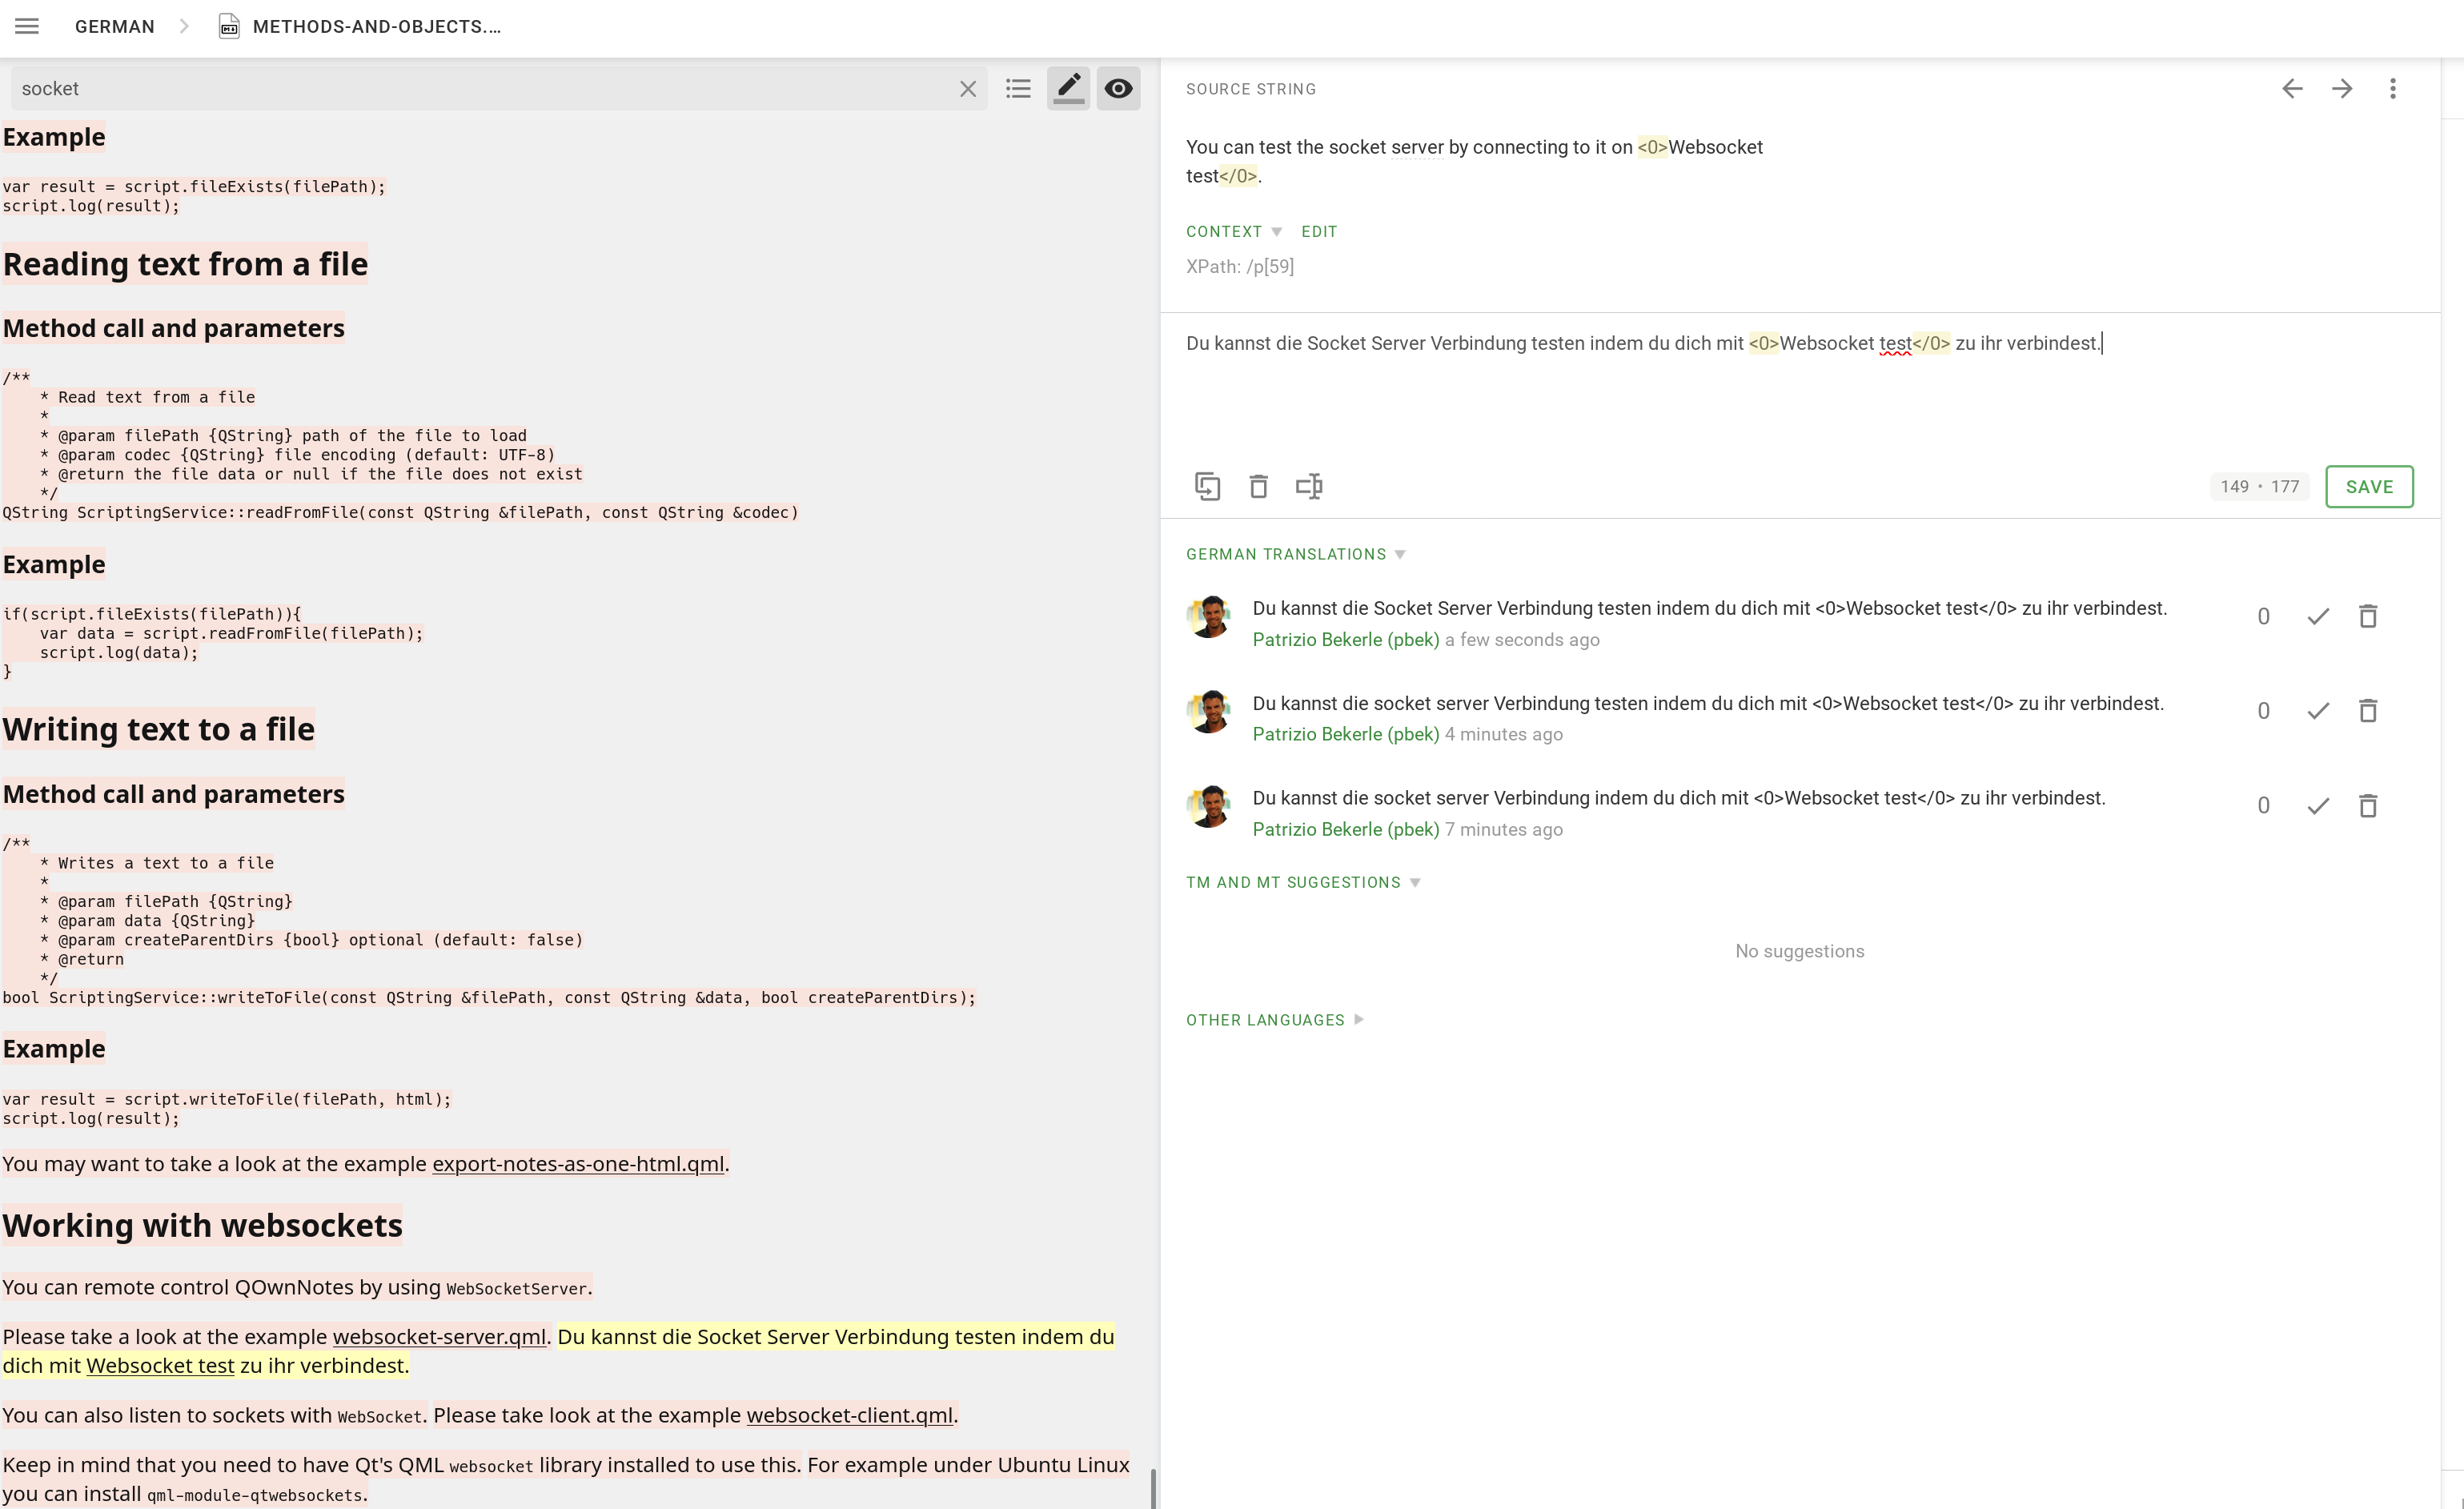Click vote count on 7-minute-old translation
This screenshot has width=2464, height=1509.
click(x=2263, y=807)
